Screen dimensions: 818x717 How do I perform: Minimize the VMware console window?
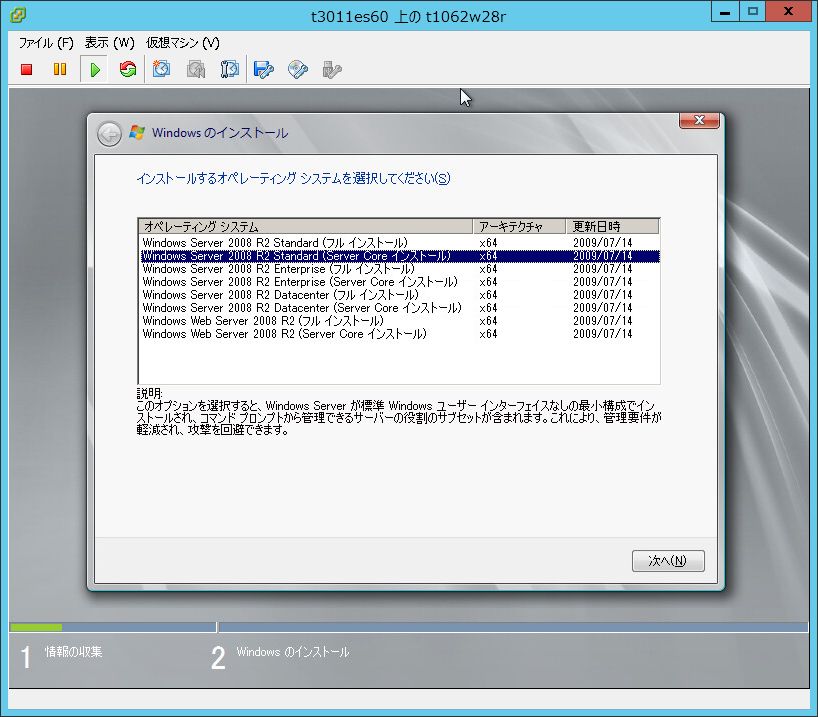pos(725,12)
